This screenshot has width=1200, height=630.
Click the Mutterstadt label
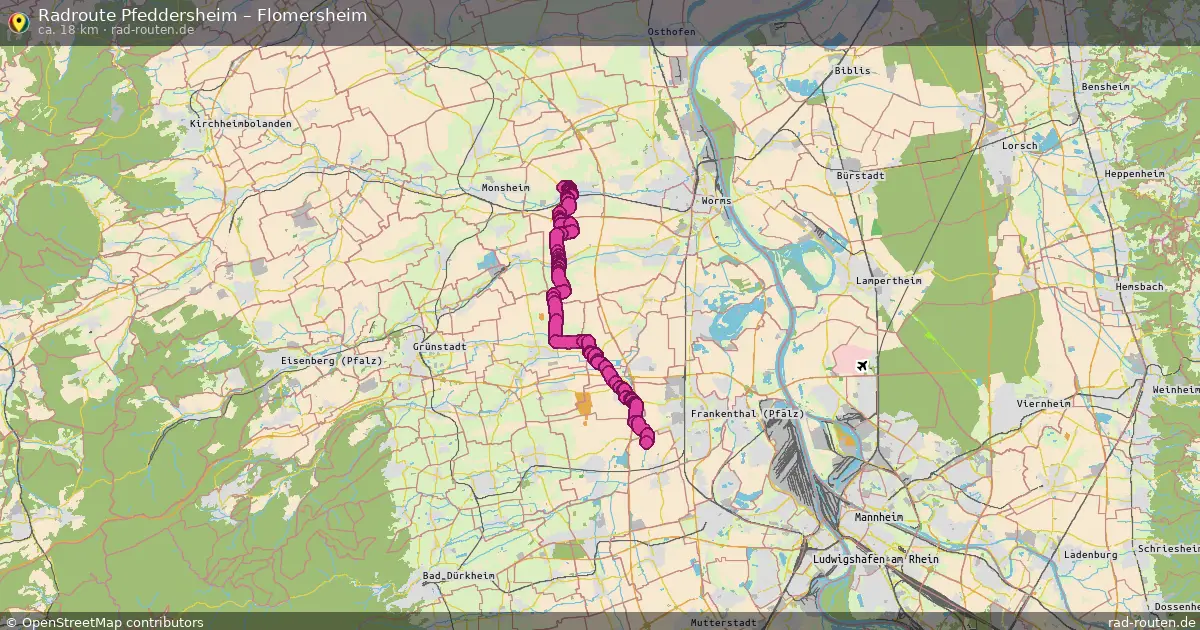pyautogui.click(x=723, y=622)
